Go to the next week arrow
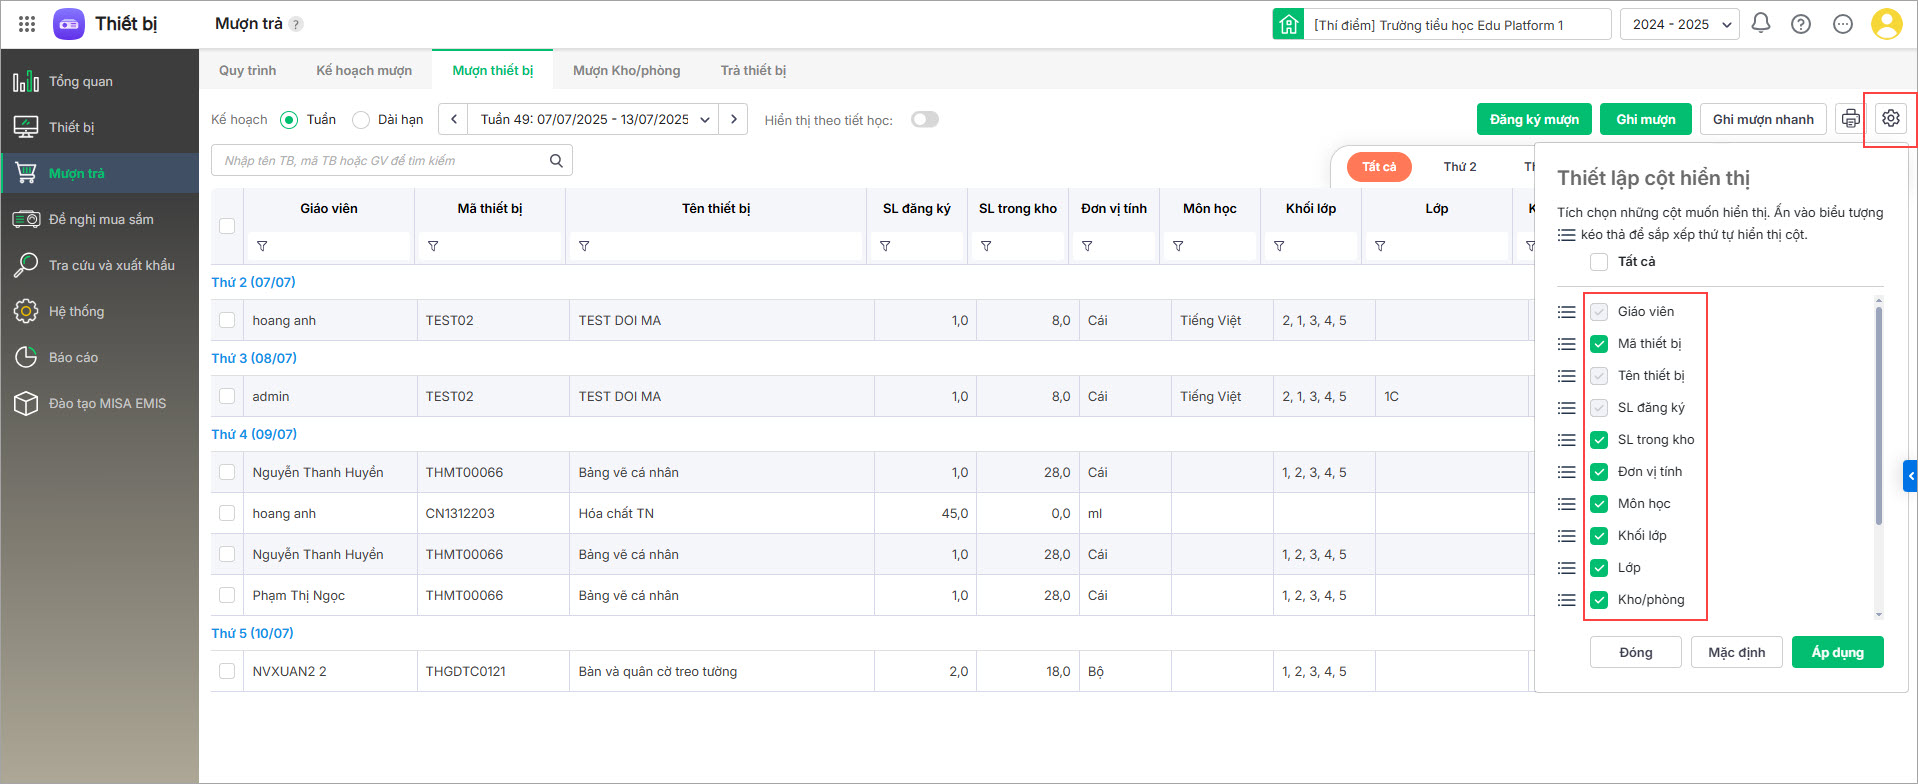1918x784 pixels. point(734,120)
